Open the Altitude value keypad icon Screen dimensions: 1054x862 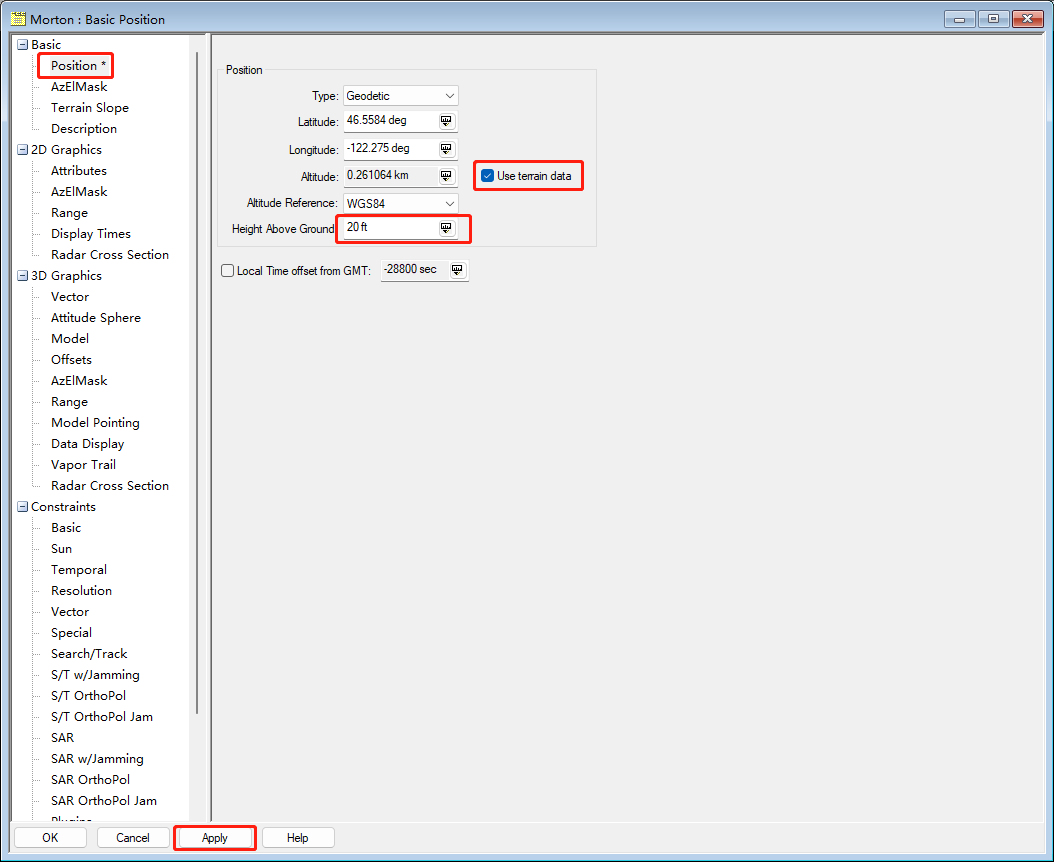point(446,175)
